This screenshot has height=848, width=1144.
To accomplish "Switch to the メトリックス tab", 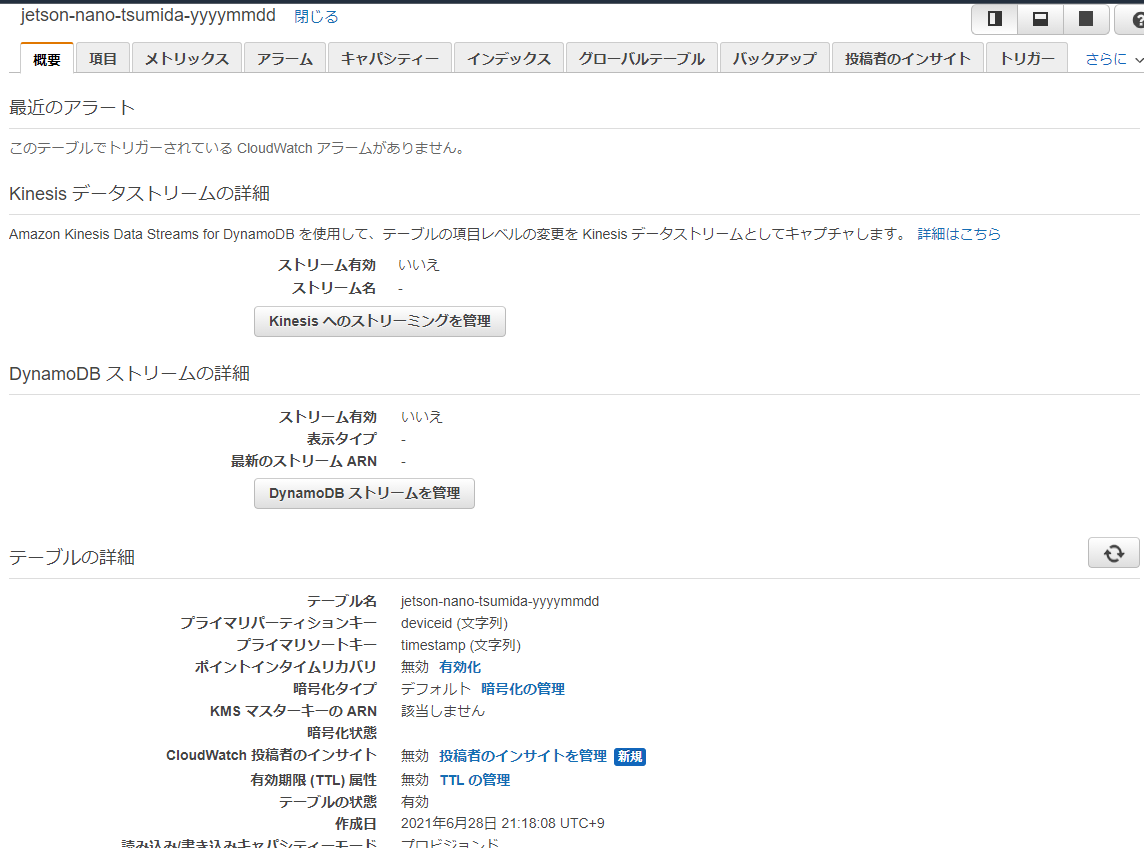I will 187,59.
